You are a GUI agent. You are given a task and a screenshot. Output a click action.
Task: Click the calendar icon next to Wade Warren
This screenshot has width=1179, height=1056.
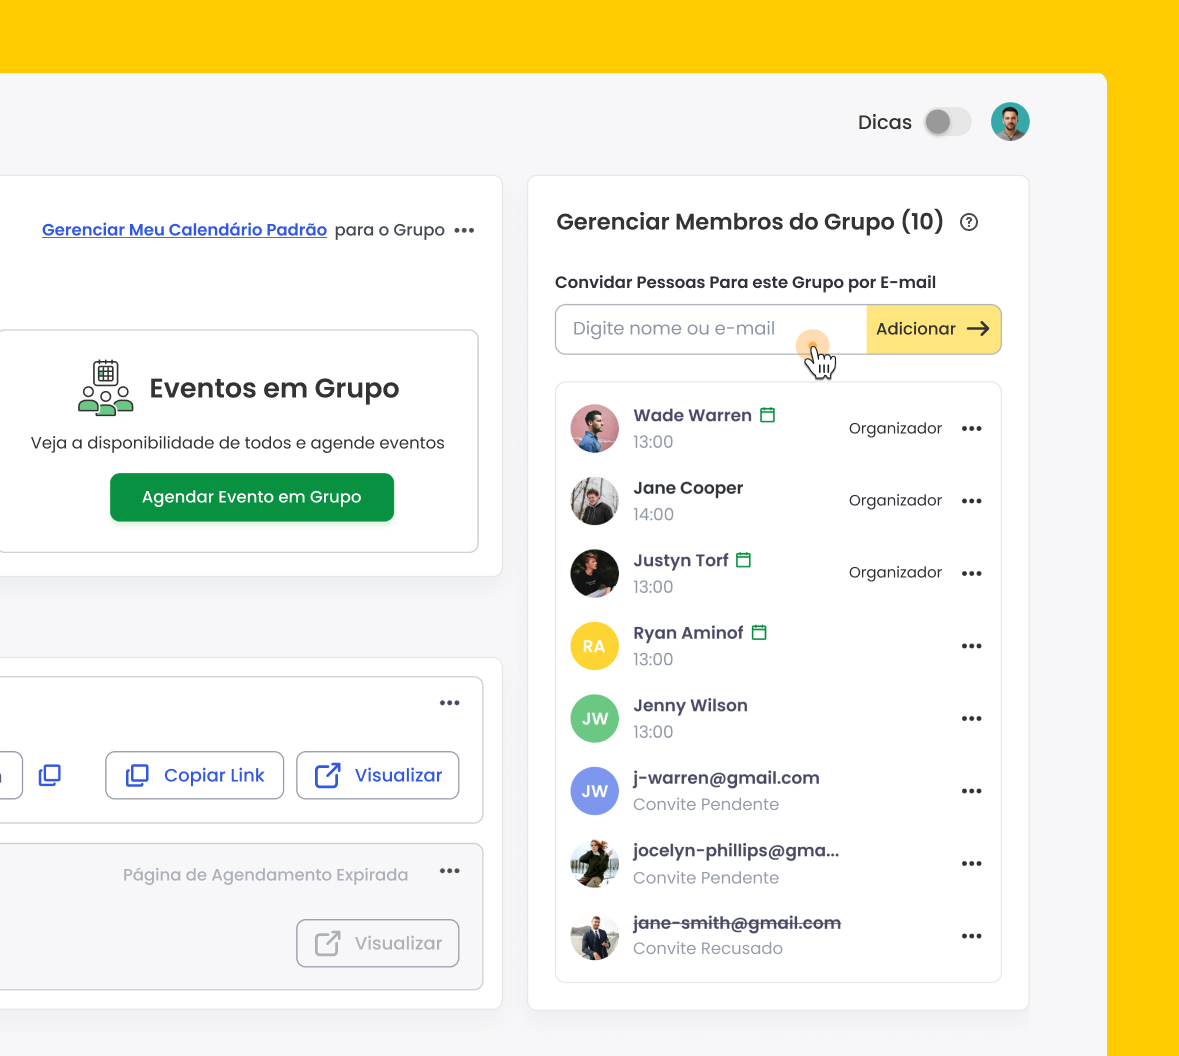pyautogui.click(x=767, y=414)
